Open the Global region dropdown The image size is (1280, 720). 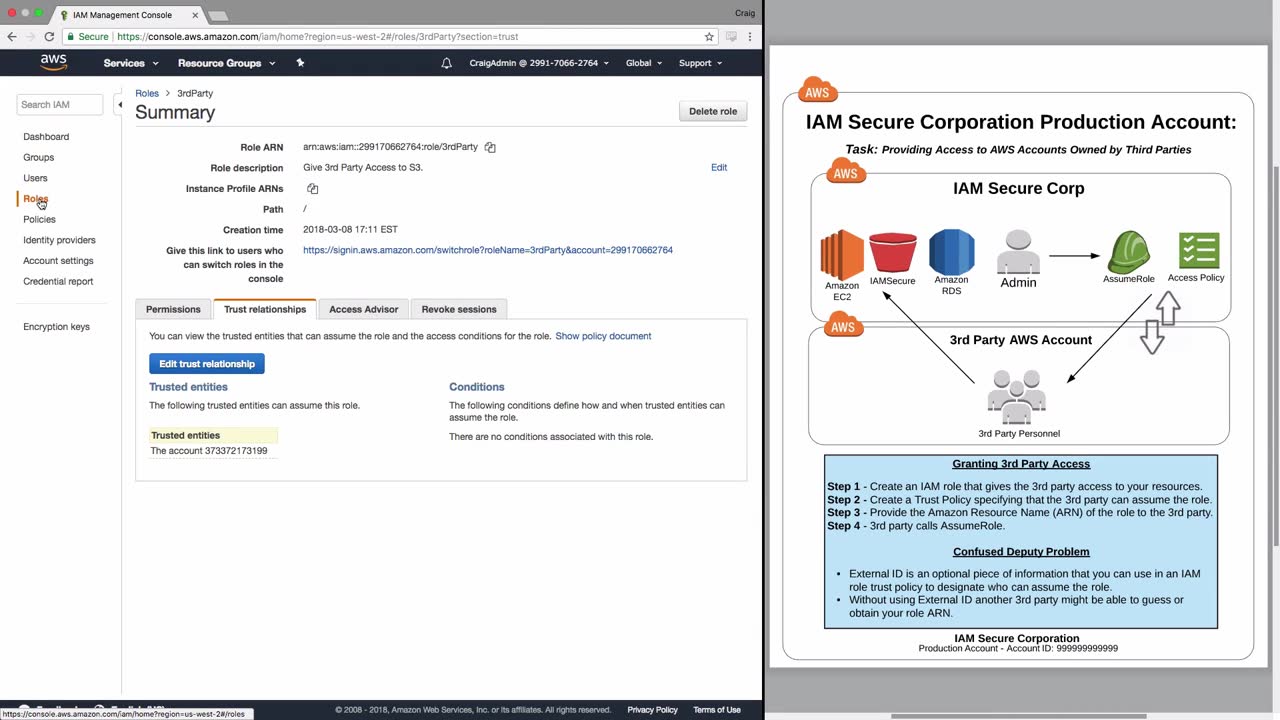644,63
